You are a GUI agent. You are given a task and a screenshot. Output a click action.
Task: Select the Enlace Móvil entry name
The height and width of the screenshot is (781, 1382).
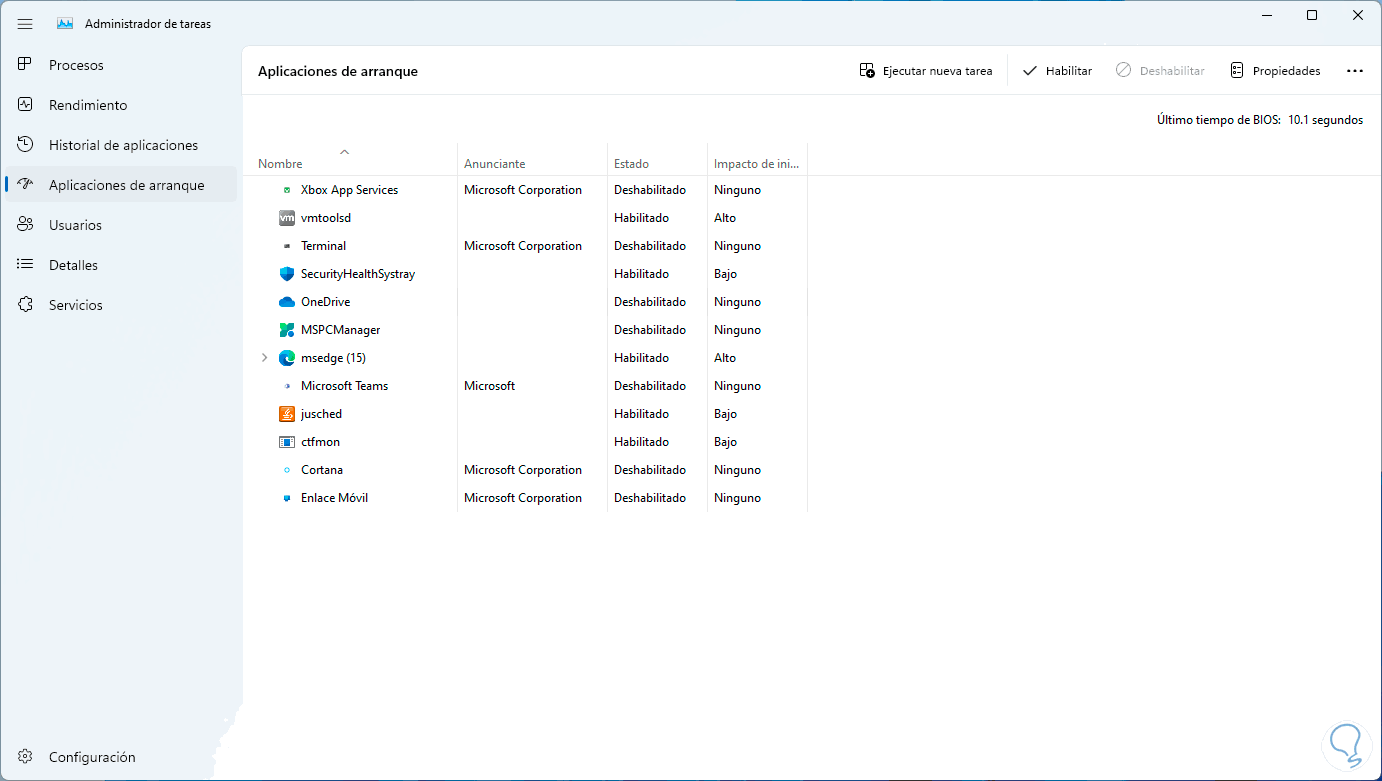tap(334, 498)
